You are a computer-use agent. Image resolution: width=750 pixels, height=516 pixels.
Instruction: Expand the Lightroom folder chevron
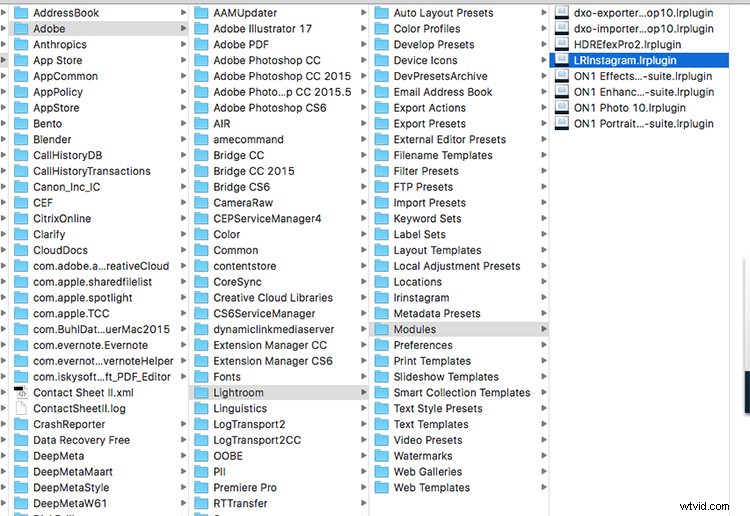(x=363, y=393)
